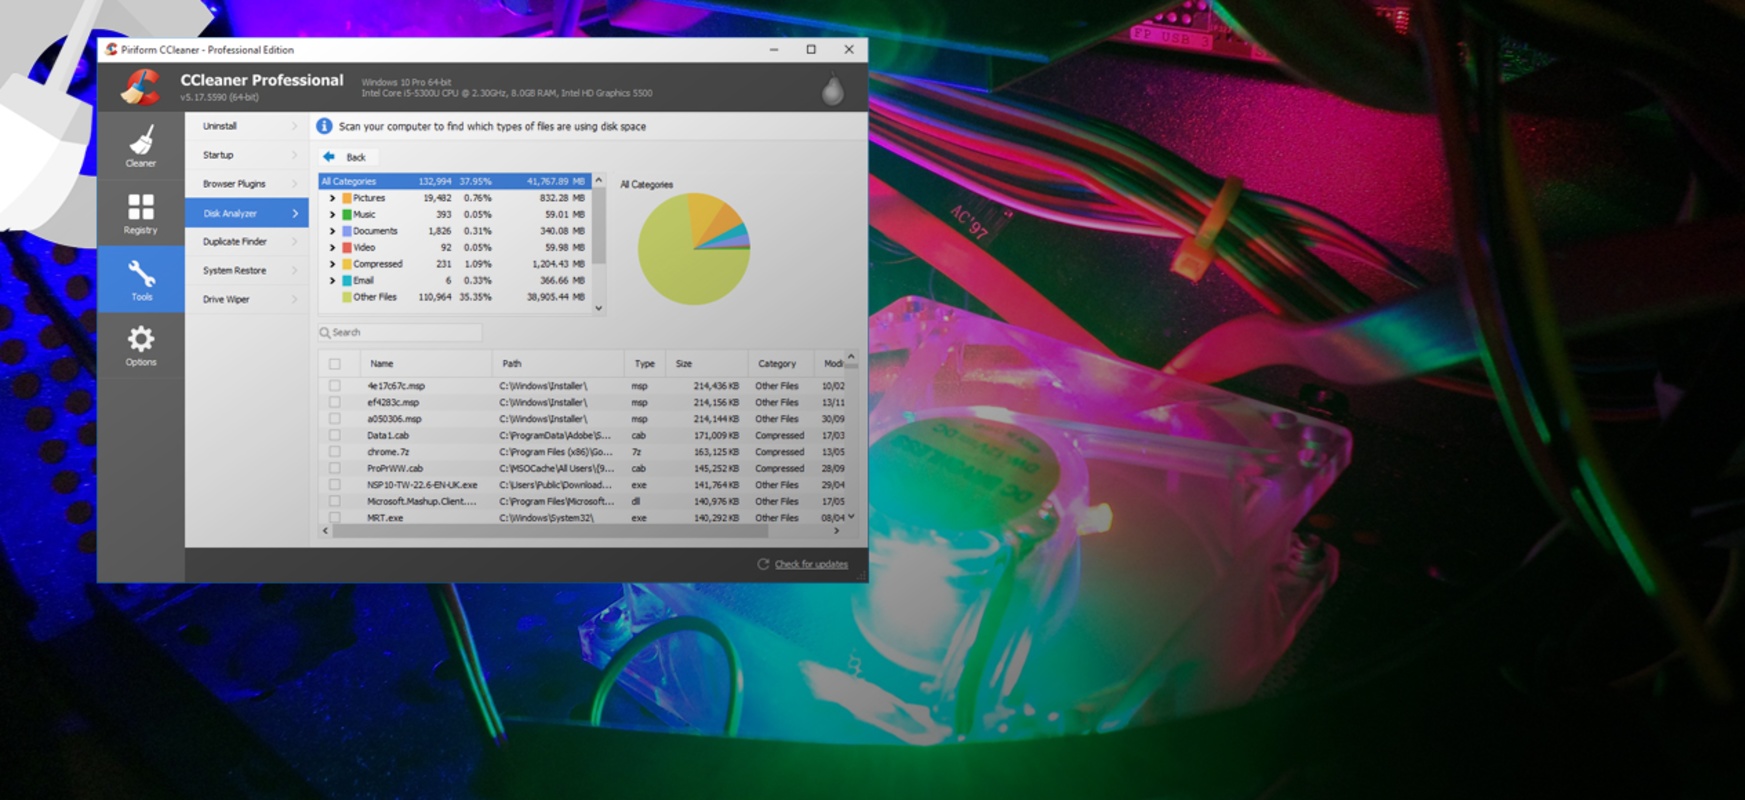Check the box for 4e17c67c.msp
The width and height of the screenshot is (1745, 800).
(335, 386)
